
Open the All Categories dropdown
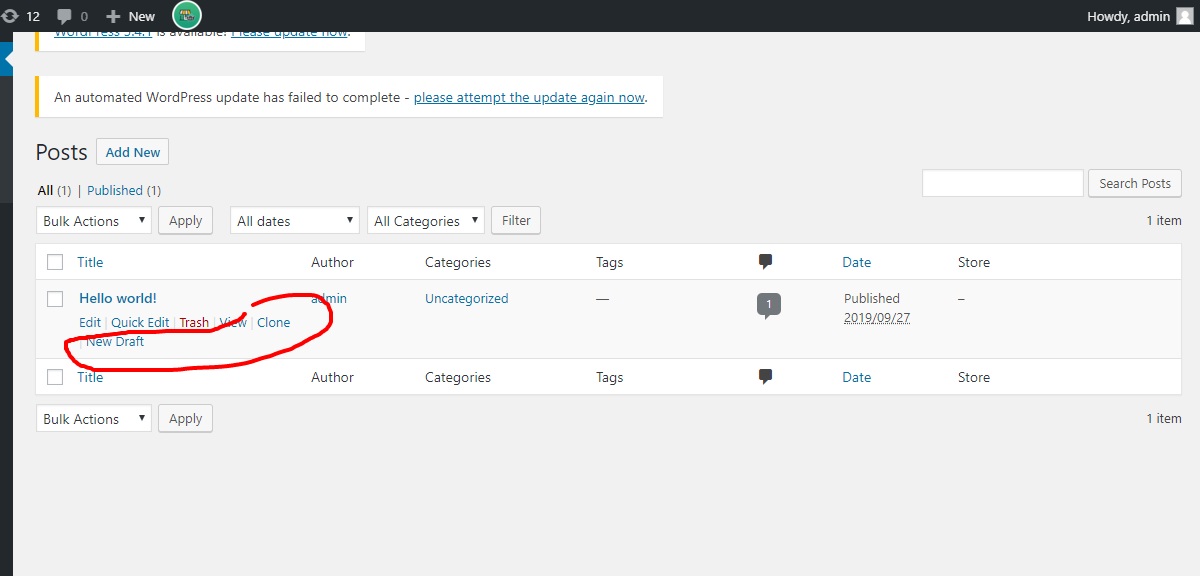point(425,219)
